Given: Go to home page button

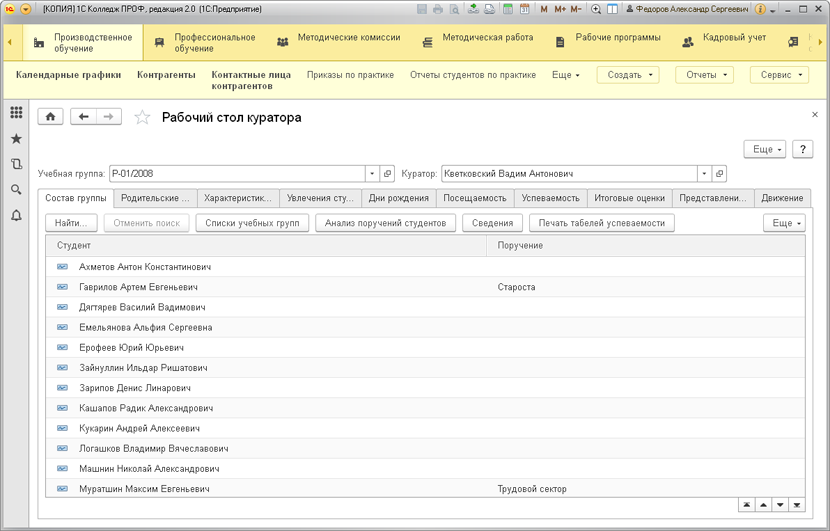Looking at the screenshot, I should pos(50,116).
